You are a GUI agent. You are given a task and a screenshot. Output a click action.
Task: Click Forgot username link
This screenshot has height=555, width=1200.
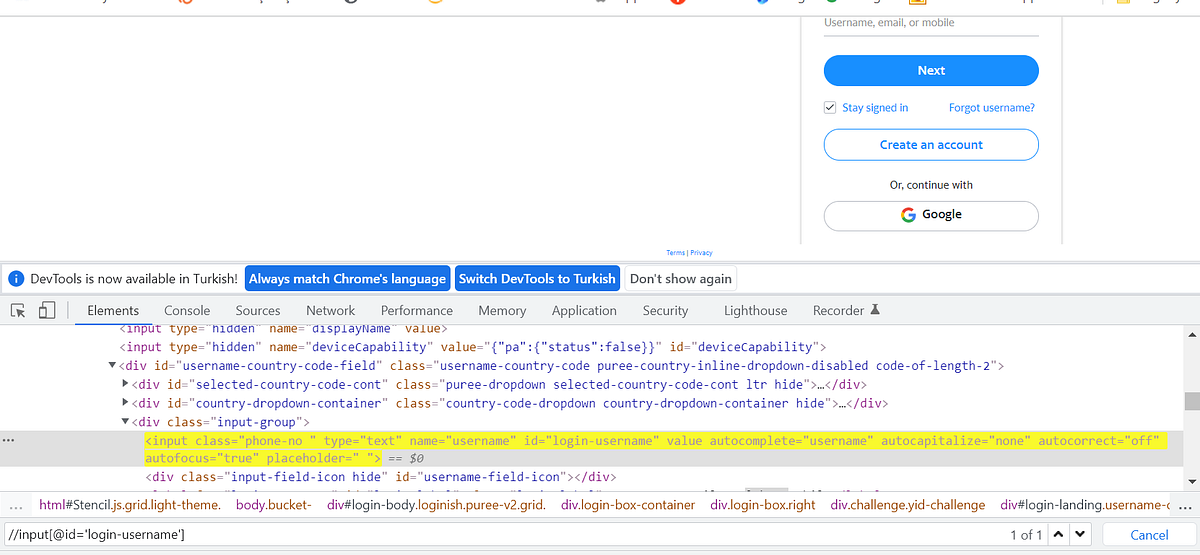991,108
